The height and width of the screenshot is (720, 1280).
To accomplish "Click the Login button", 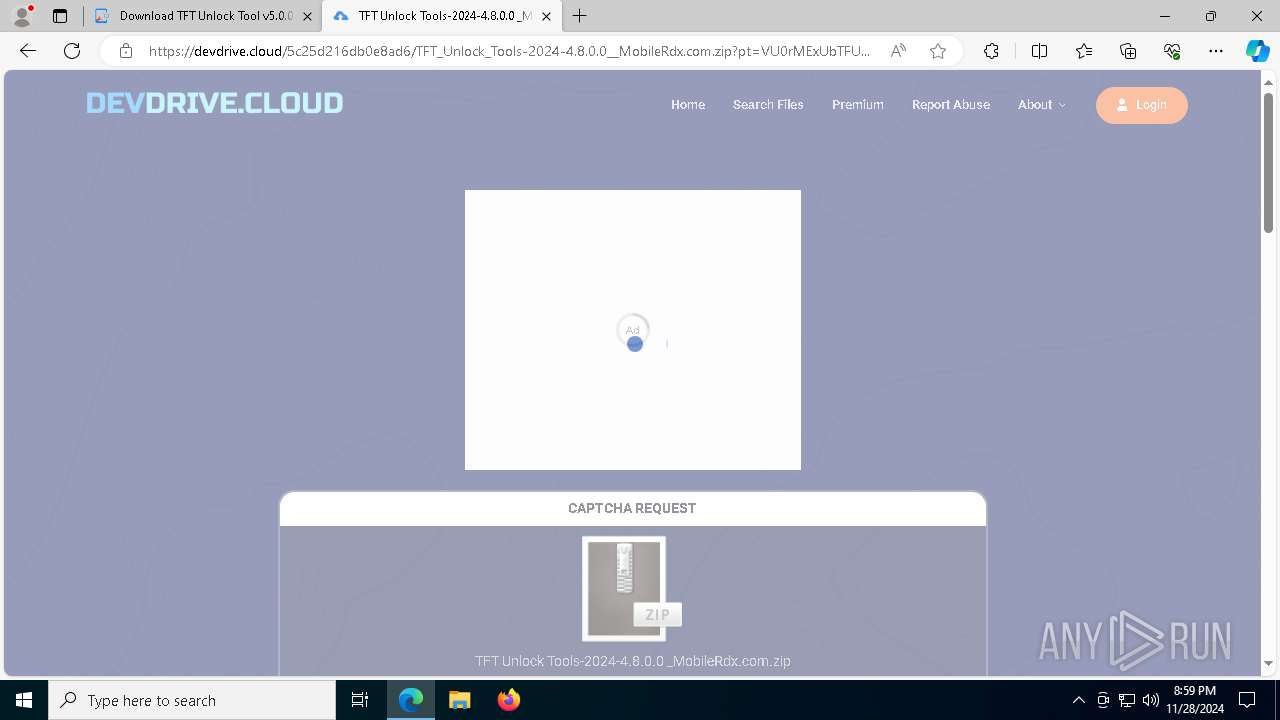I will (x=1142, y=105).
